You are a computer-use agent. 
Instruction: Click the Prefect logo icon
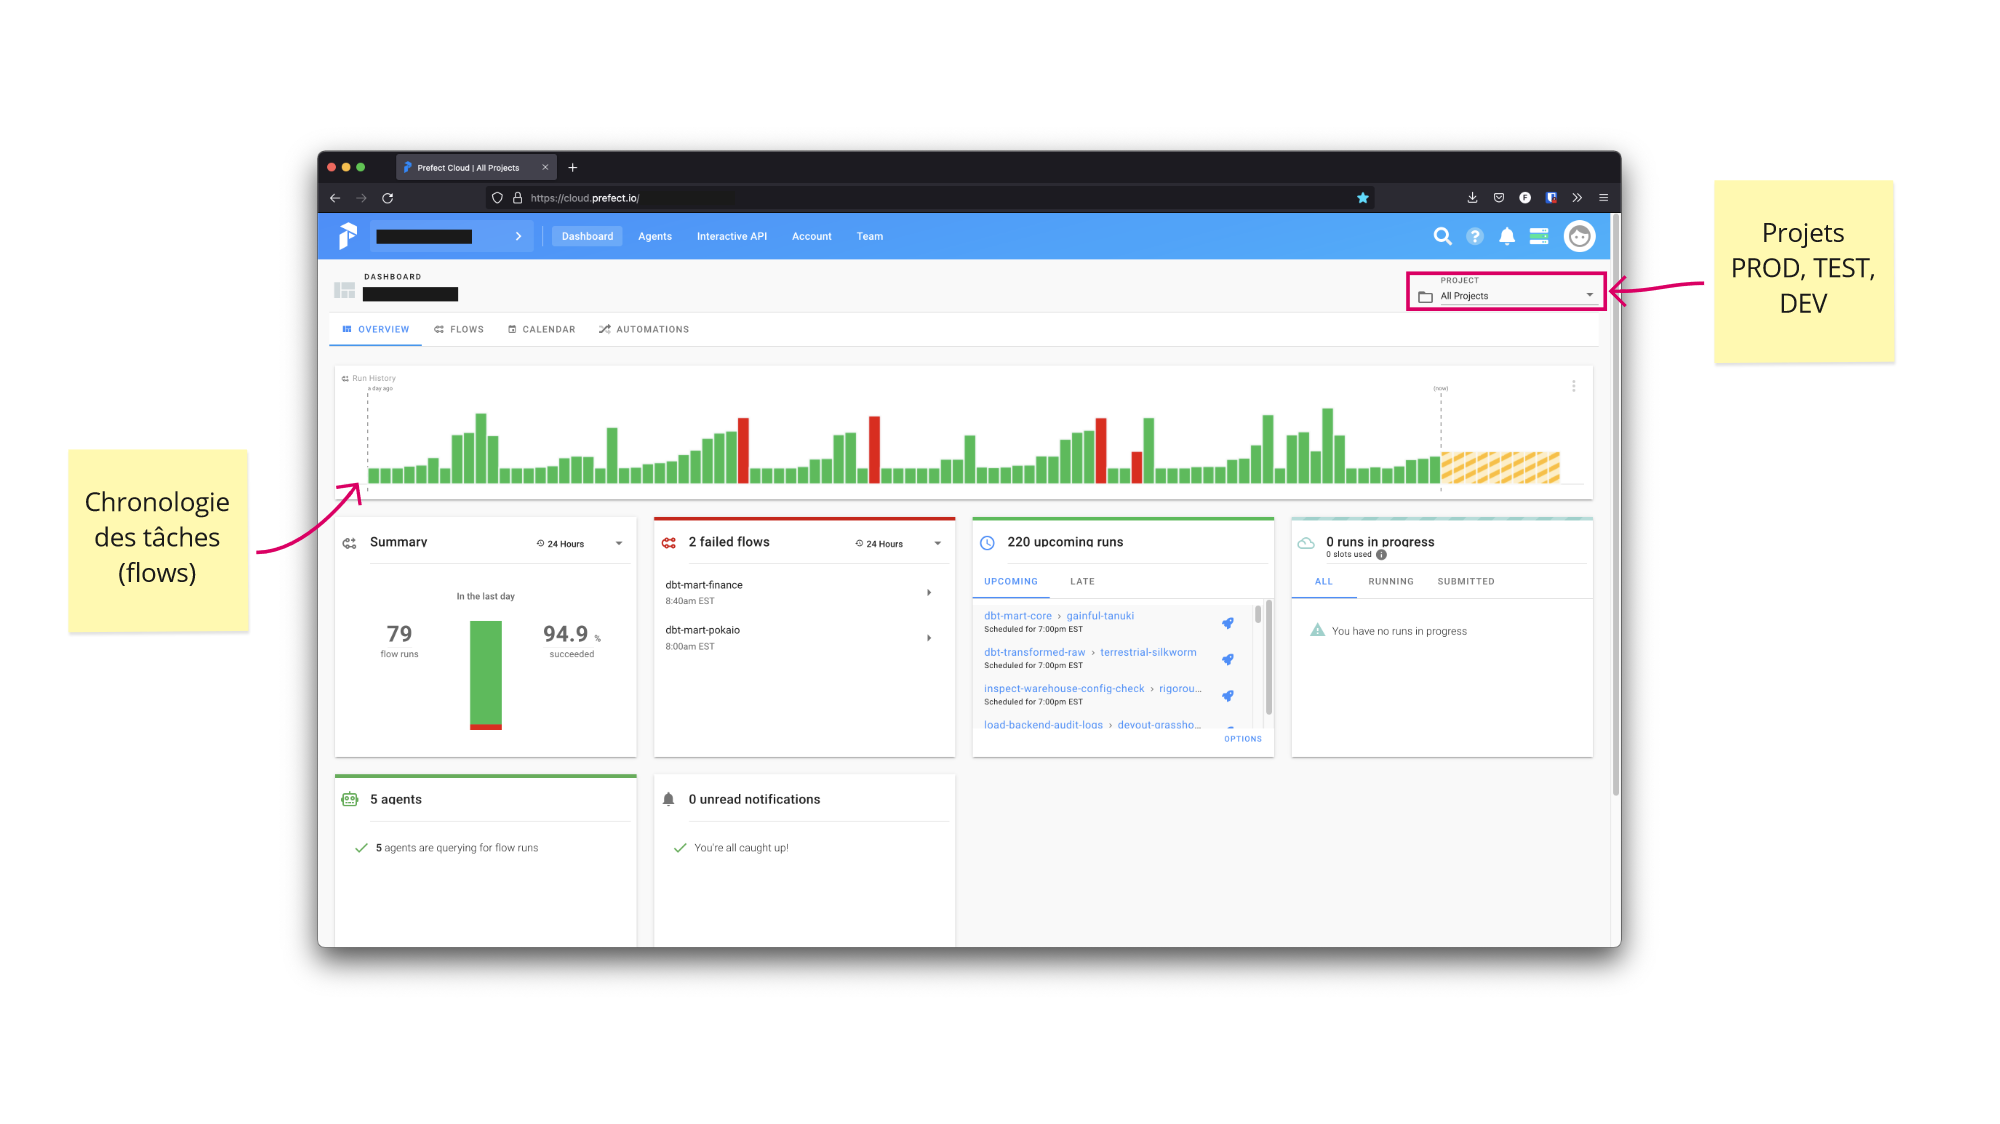[347, 236]
